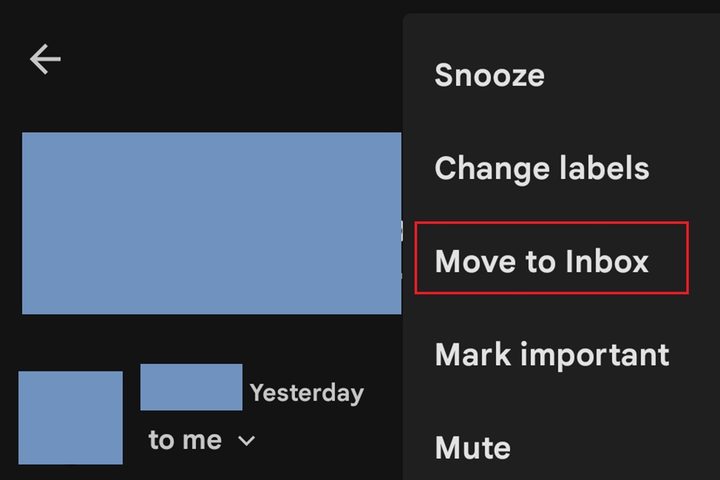Image resolution: width=720 pixels, height=480 pixels.
Task: Click the "Yesterday" timestamp
Action: [306, 393]
